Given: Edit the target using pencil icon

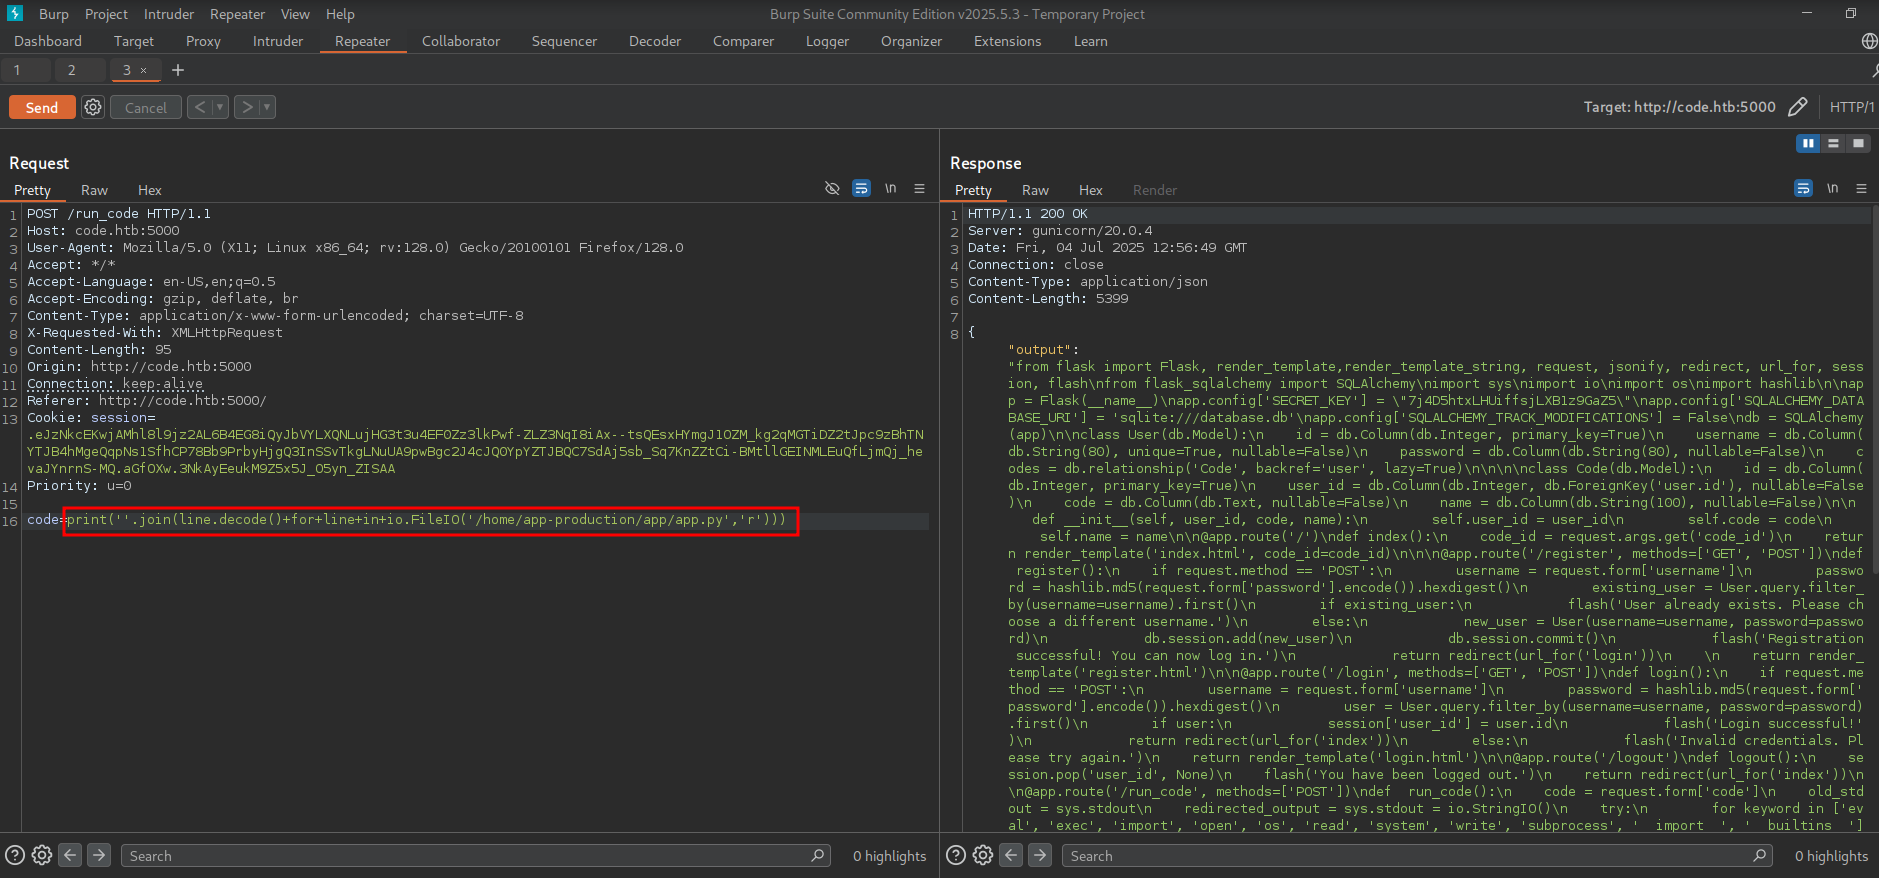Looking at the screenshot, I should point(1797,107).
